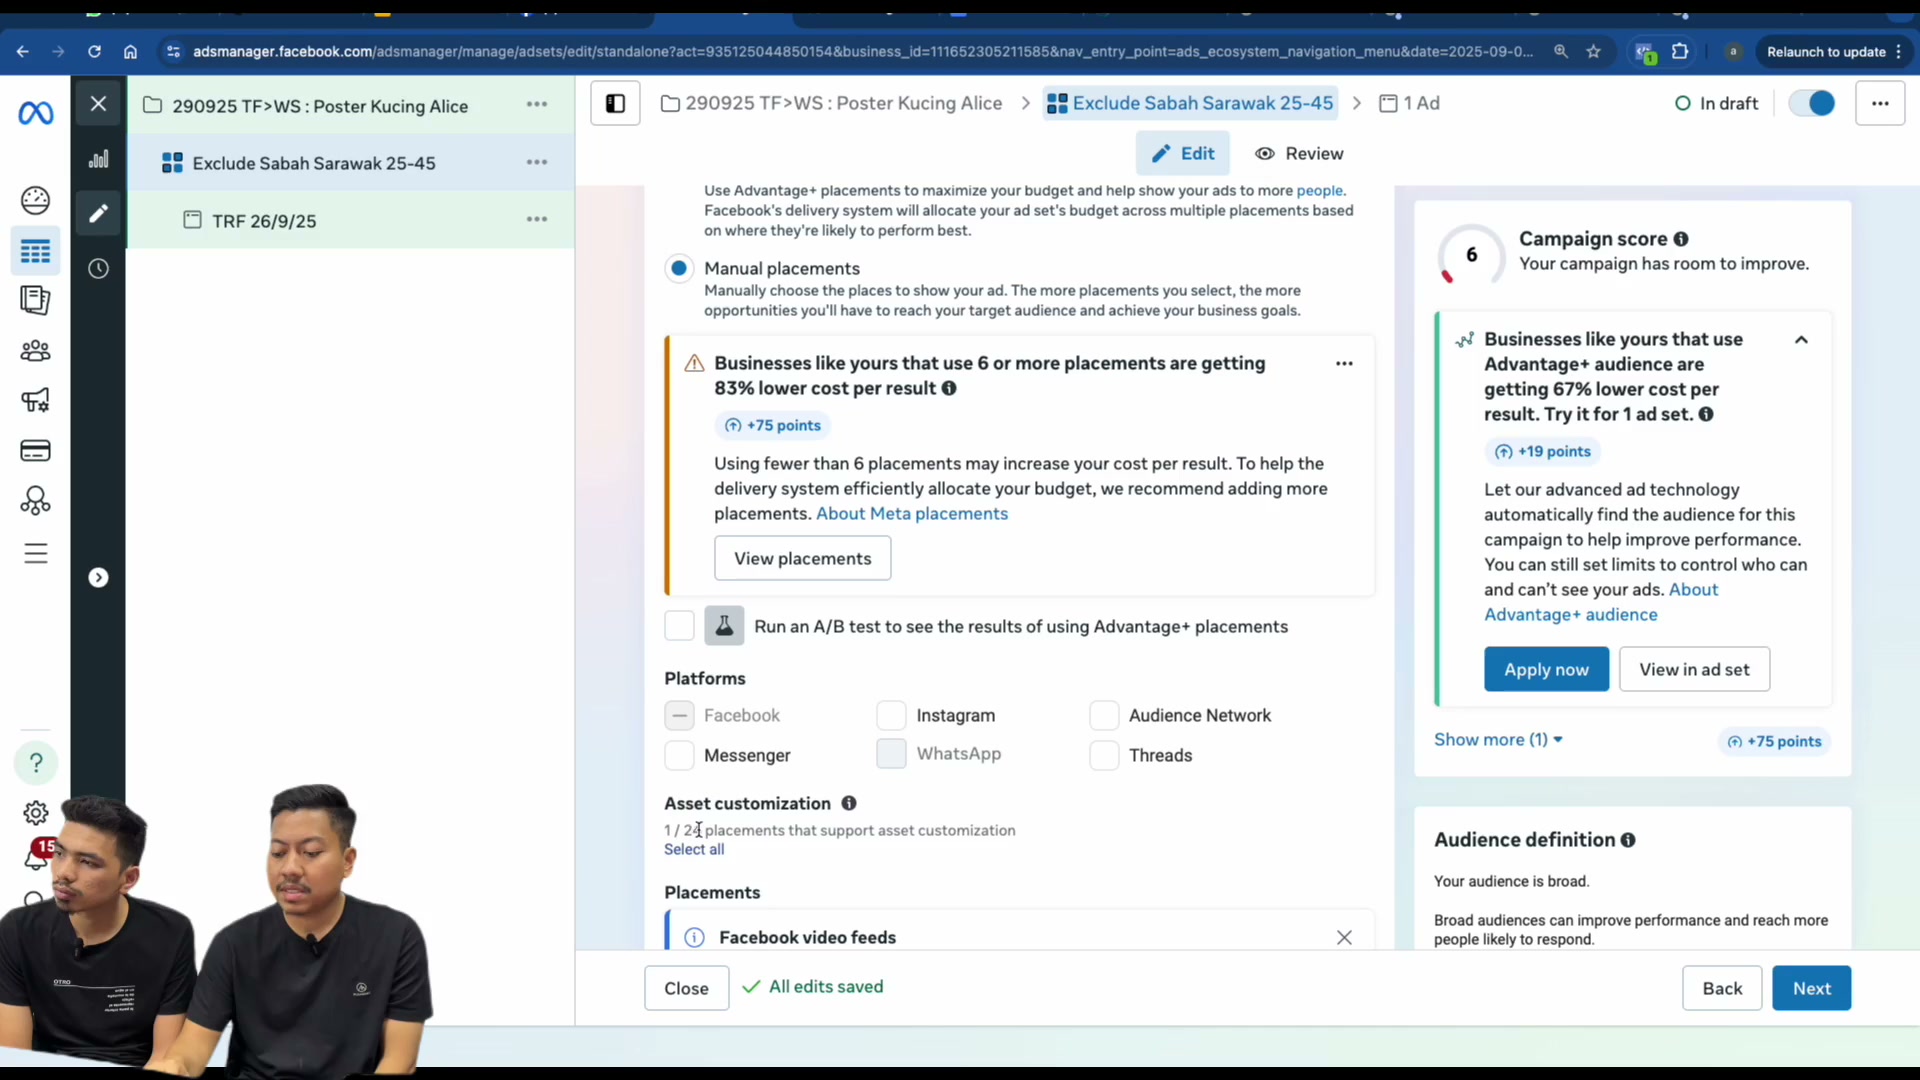This screenshot has width=1920, height=1080.
Task: Open the Billing card icon in sidebar
Action: tap(35, 451)
